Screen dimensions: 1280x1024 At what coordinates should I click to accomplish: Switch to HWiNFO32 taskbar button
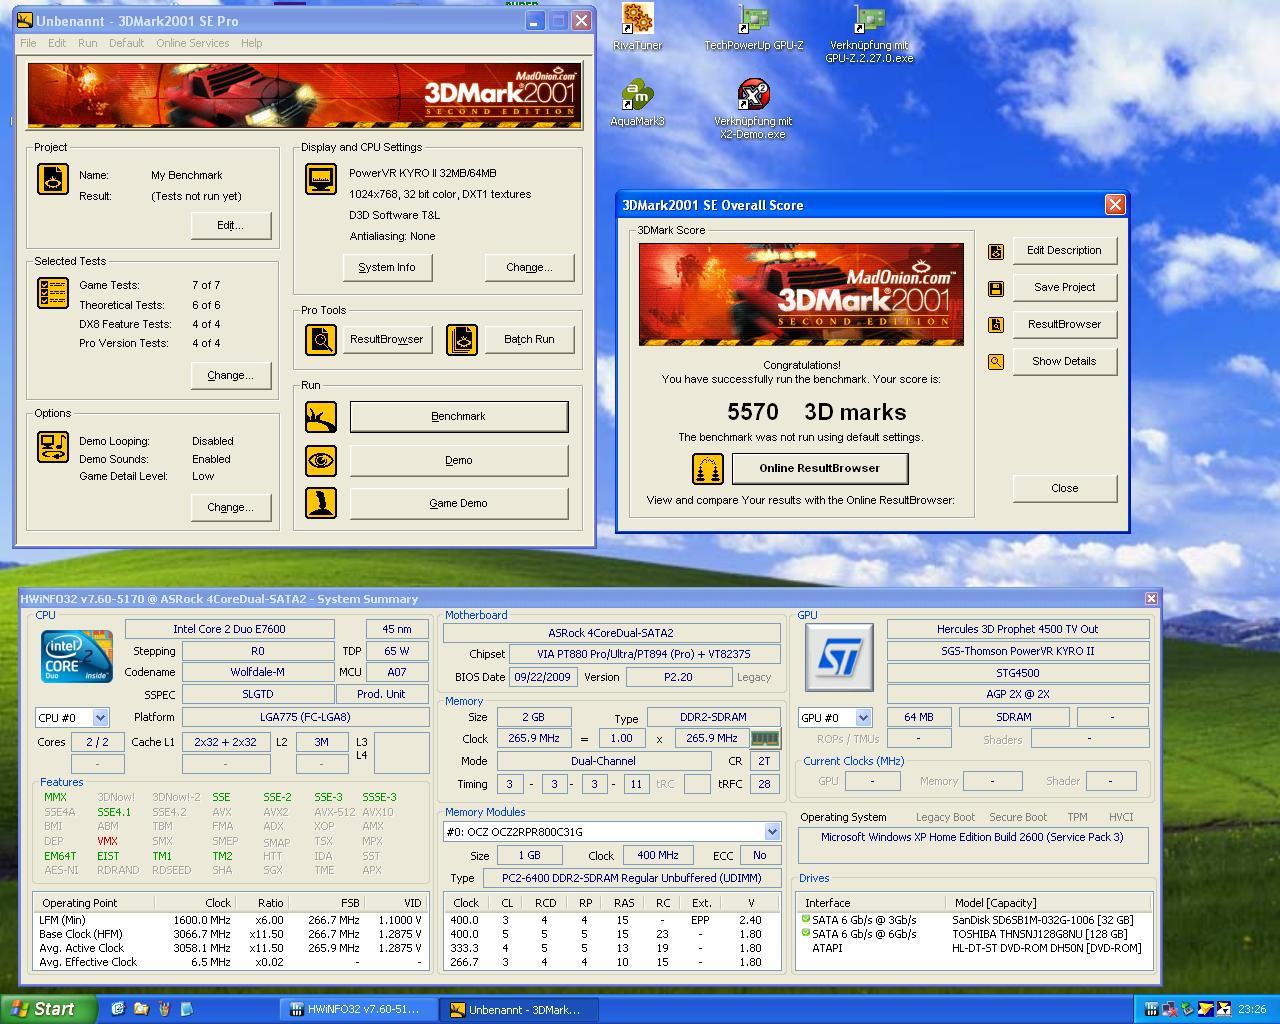[360, 1009]
